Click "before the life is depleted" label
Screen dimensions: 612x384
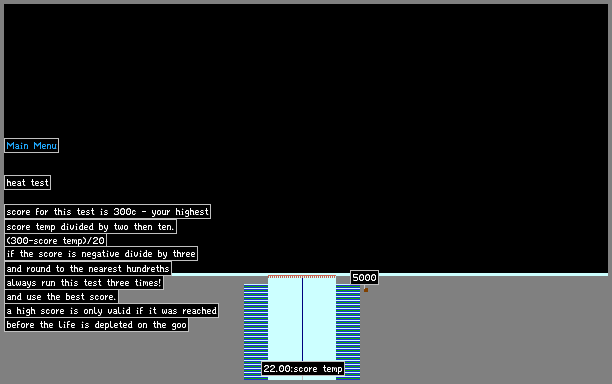pyautogui.click(x=96, y=325)
